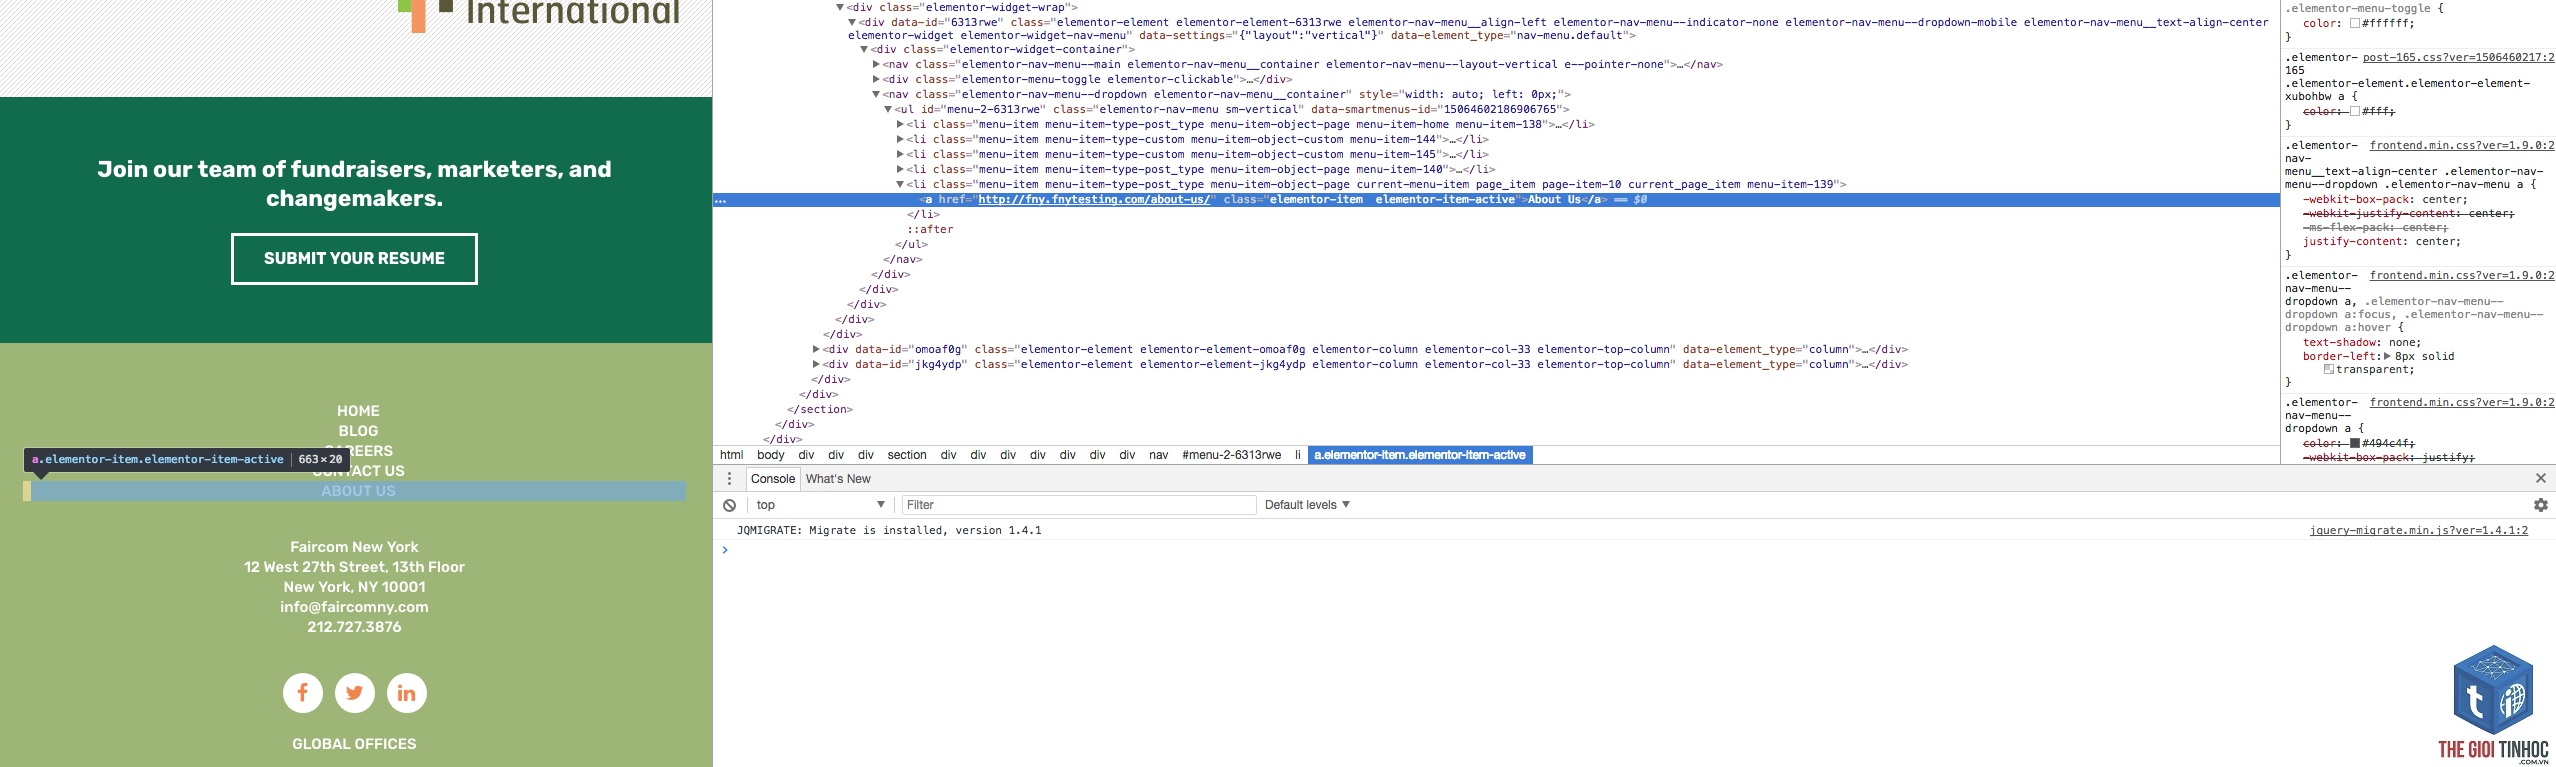The image size is (2556, 767).
Task: Open the Twitter social icon
Action: (355, 693)
